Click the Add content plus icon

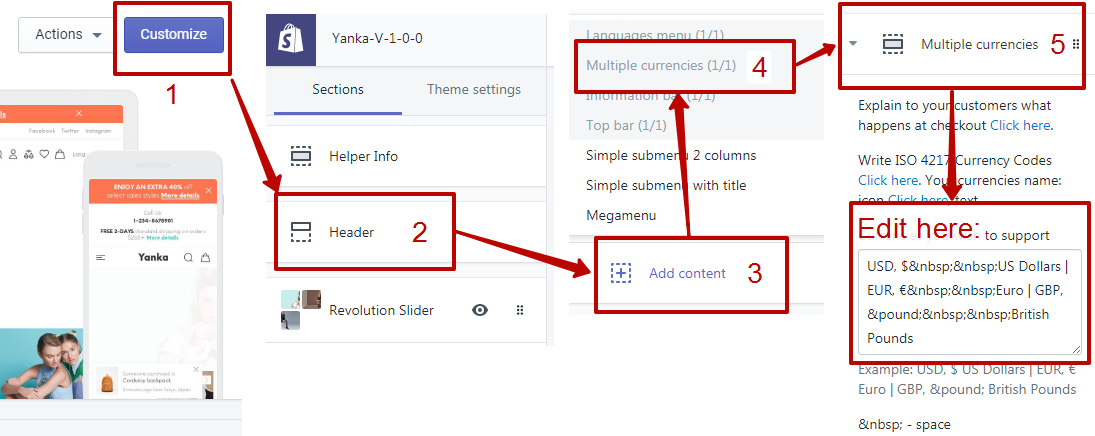[621, 273]
